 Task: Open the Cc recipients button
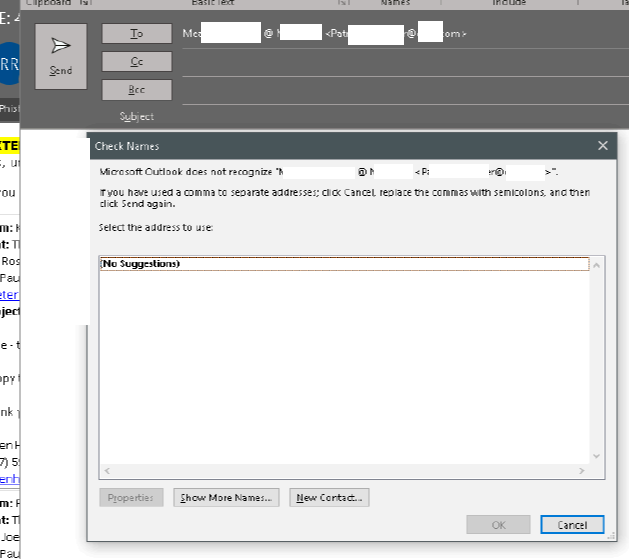137,61
